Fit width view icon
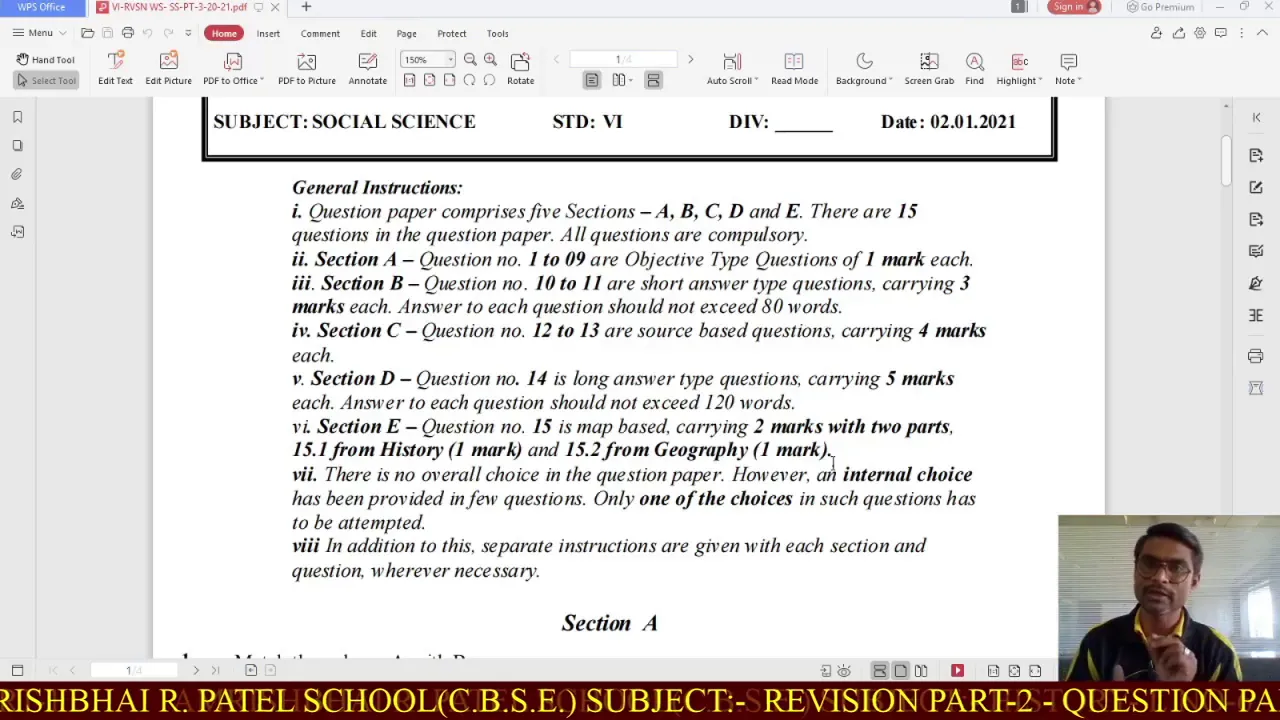 449,80
